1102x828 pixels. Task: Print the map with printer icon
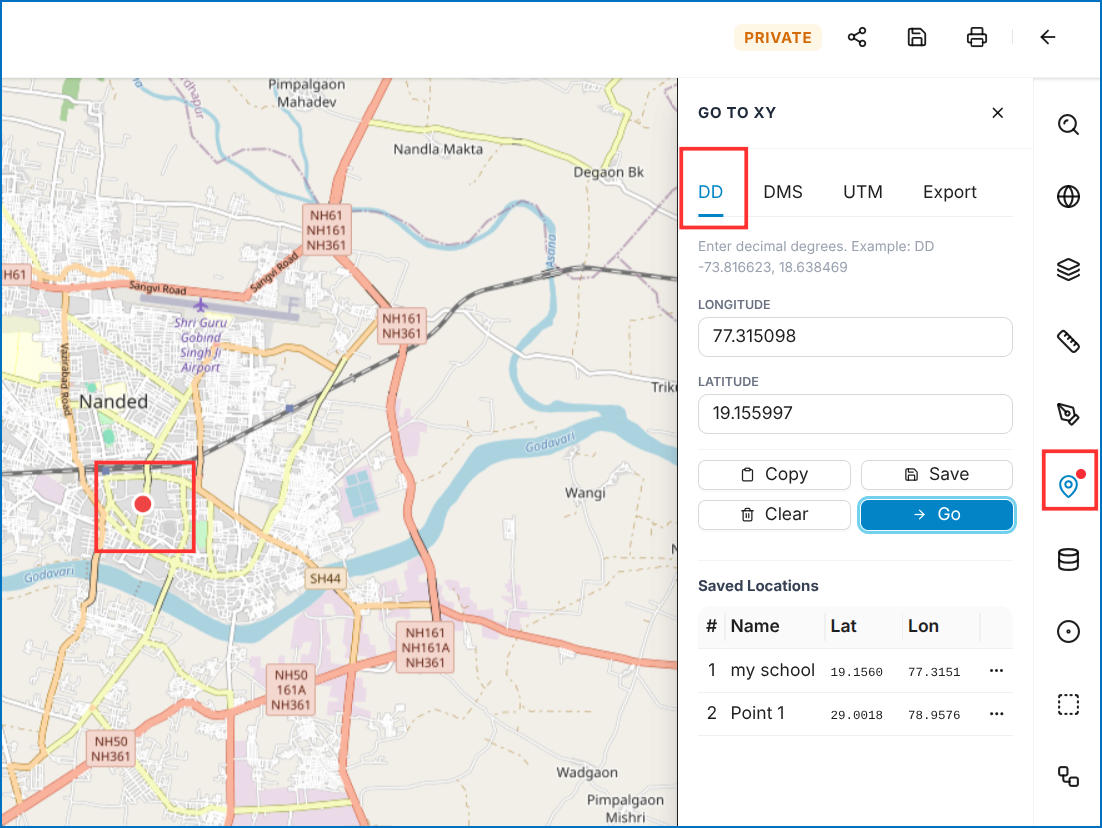[977, 37]
